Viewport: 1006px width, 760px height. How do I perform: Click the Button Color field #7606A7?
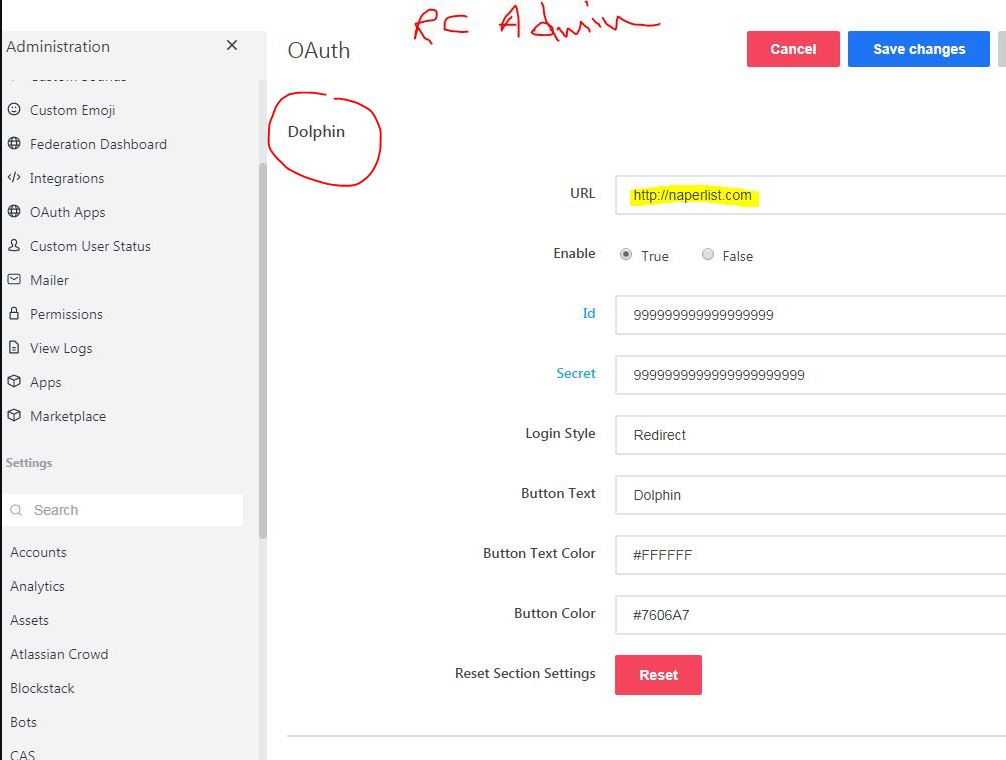click(810, 615)
